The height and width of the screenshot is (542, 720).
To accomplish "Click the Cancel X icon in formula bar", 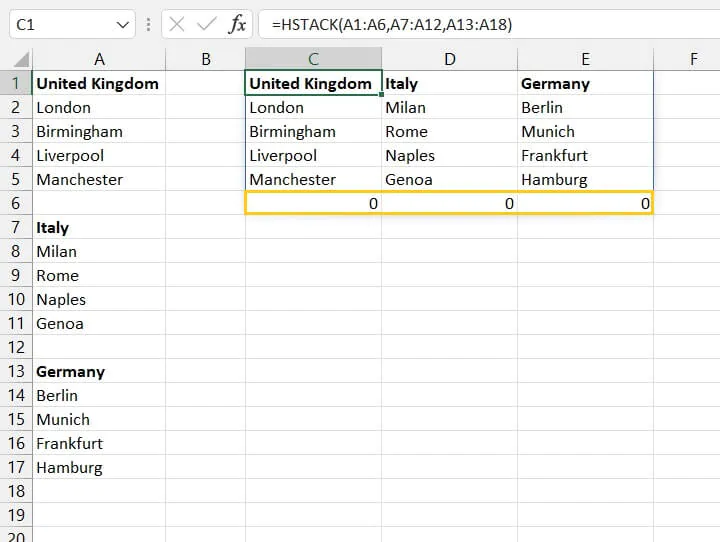I will click(x=177, y=24).
